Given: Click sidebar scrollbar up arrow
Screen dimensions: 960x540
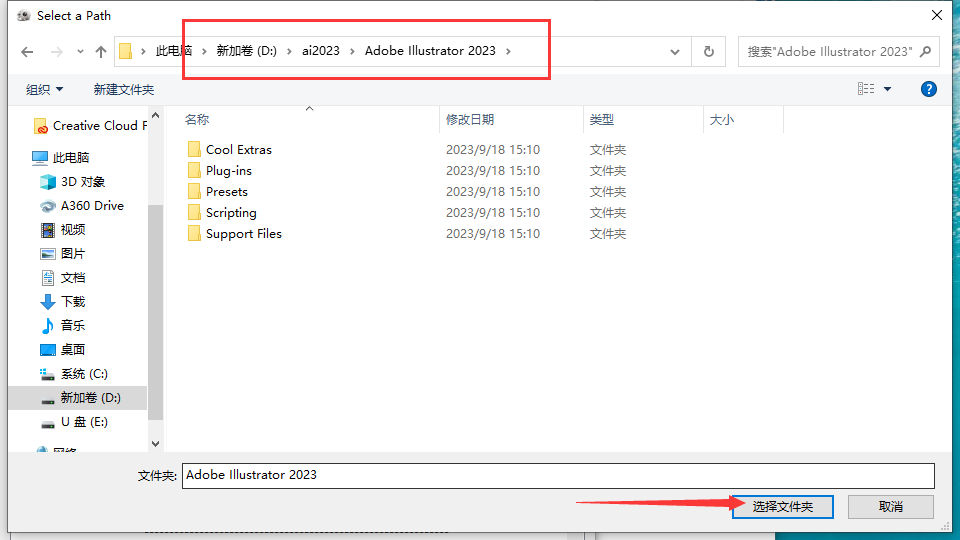Looking at the screenshot, I should click(x=156, y=116).
